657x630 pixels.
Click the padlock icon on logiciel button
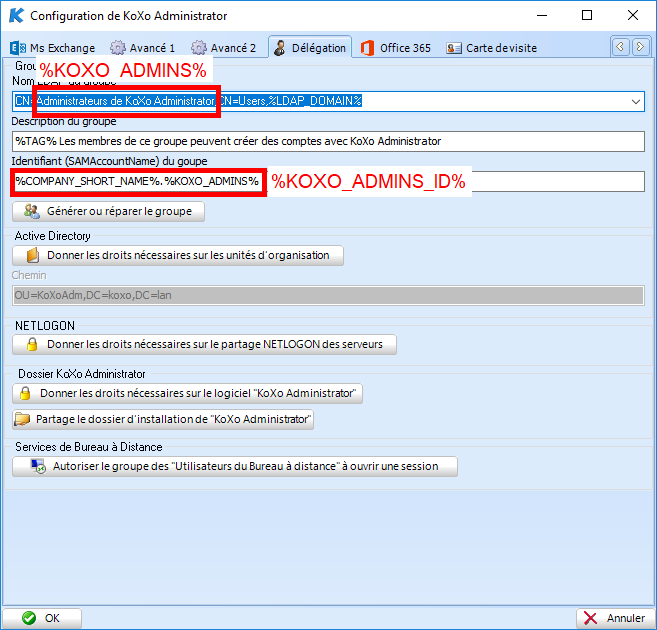(x=25, y=393)
